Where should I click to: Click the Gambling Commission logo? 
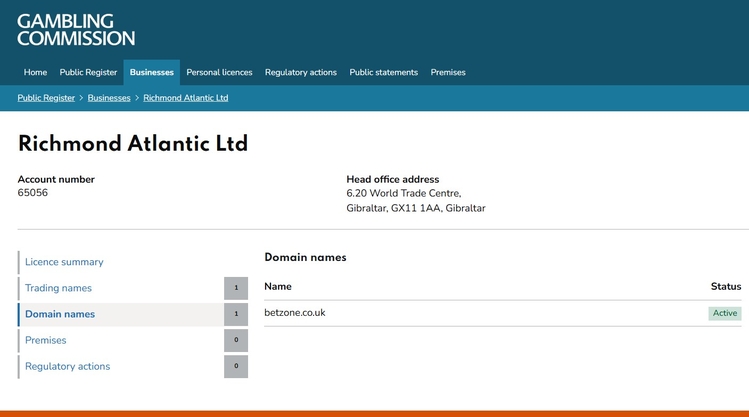coord(76,30)
